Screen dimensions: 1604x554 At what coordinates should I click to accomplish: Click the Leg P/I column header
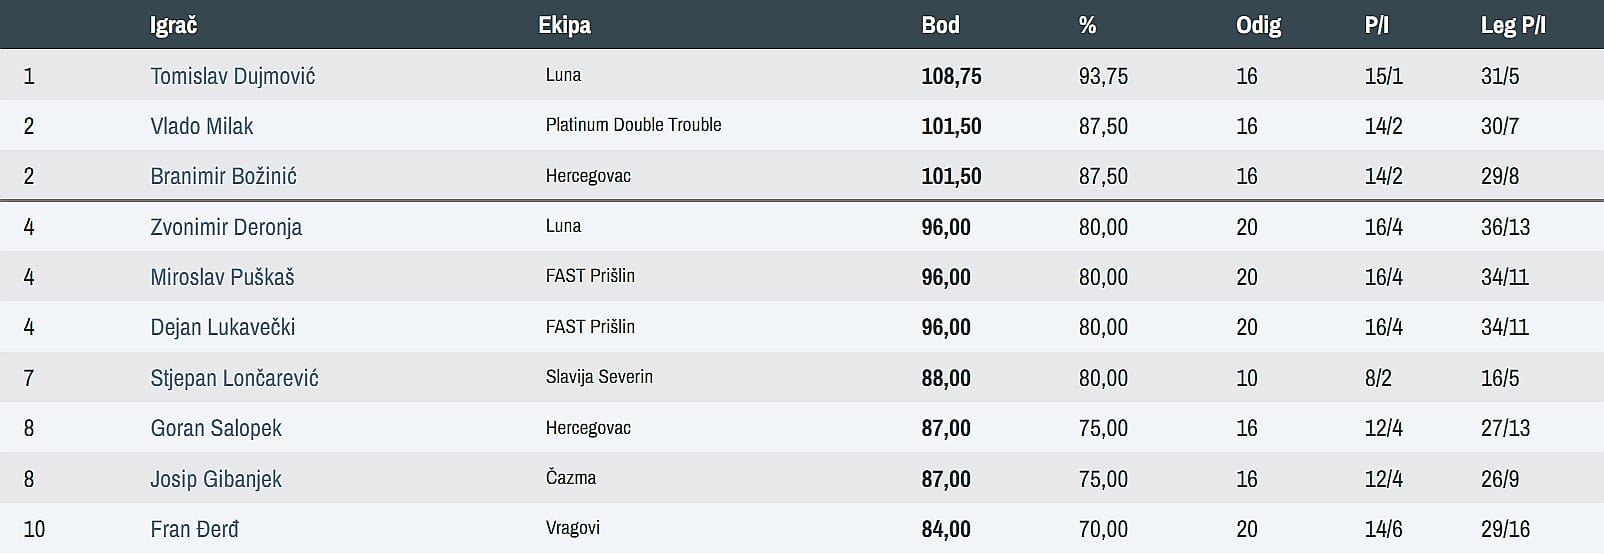pyautogui.click(x=1512, y=25)
